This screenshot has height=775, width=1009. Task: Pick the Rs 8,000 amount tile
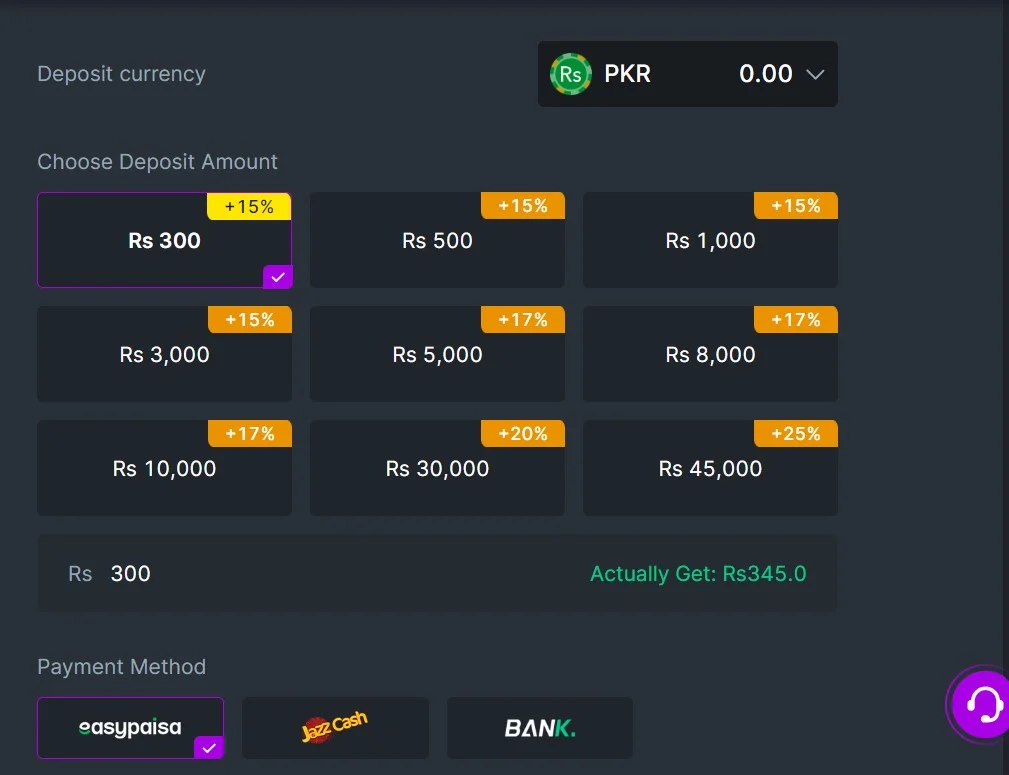click(x=710, y=354)
